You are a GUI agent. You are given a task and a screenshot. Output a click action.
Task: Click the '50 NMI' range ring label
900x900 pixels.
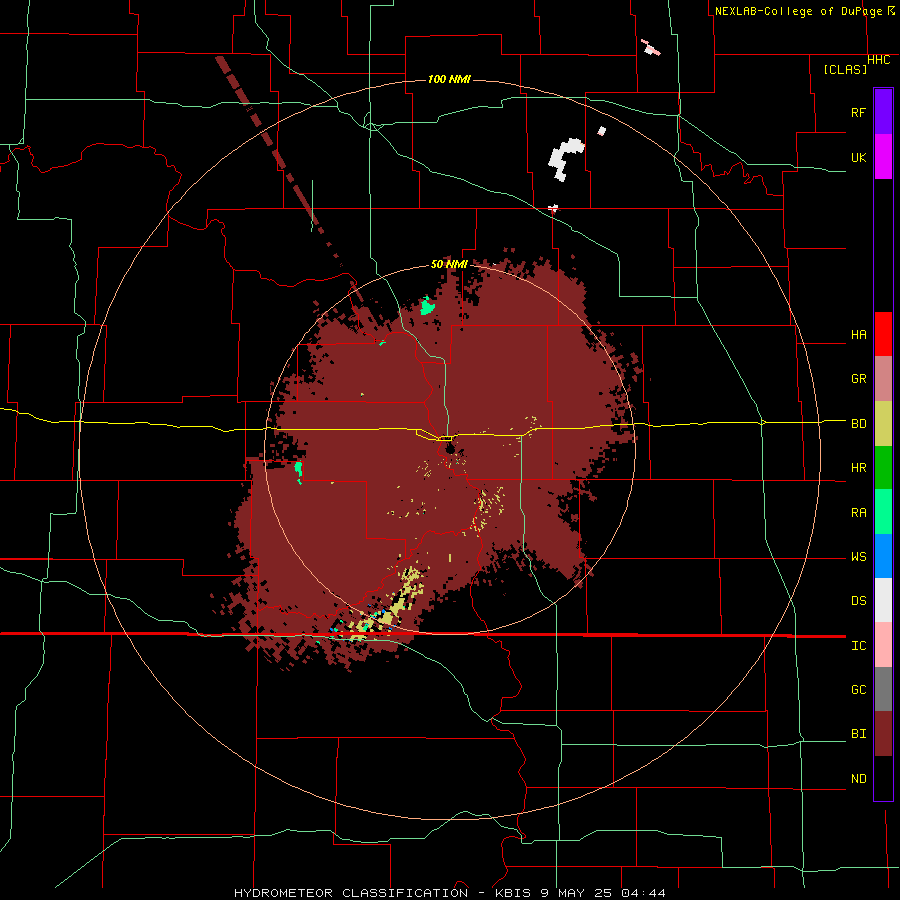pos(449,265)
